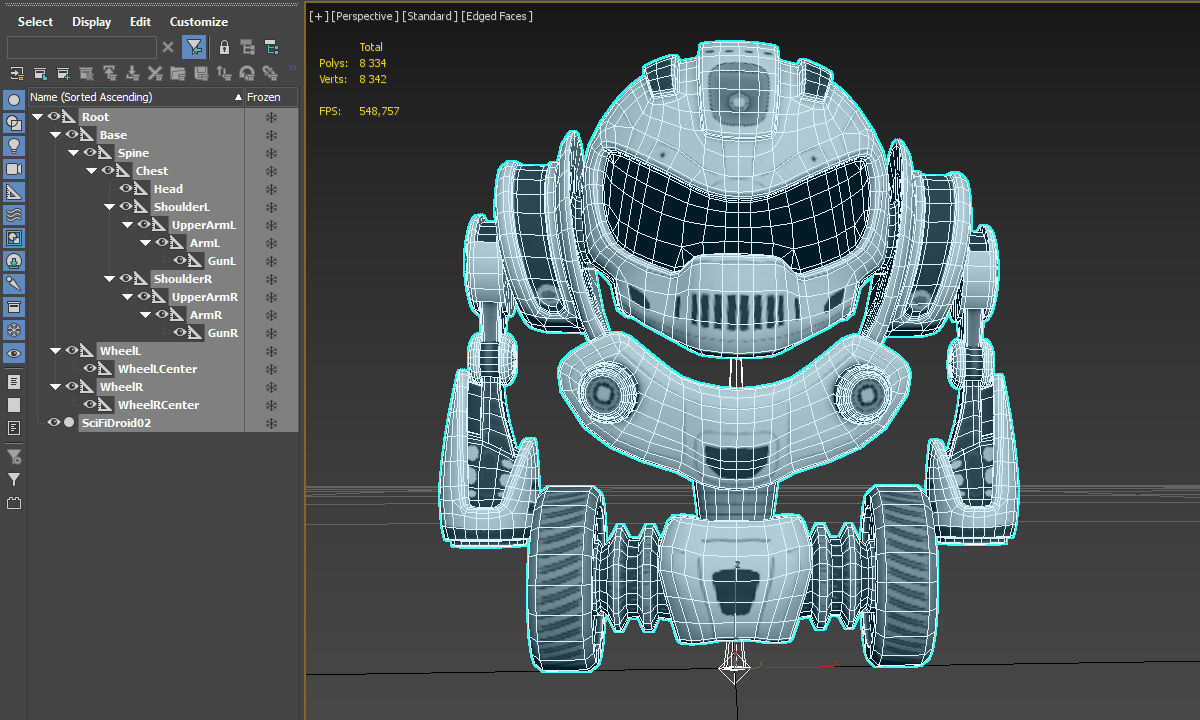
Task: Toggle the Display Cameras filter icon
Action: [x=14, y=169]
